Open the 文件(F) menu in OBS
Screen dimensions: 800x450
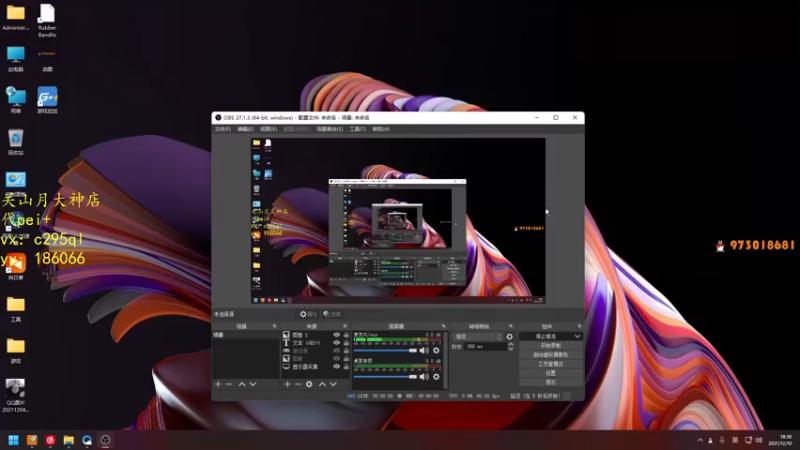(222, 129)
